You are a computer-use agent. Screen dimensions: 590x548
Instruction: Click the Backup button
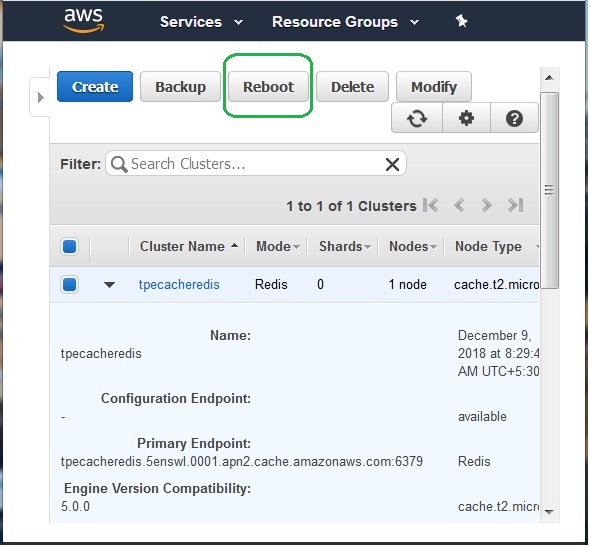180,87
